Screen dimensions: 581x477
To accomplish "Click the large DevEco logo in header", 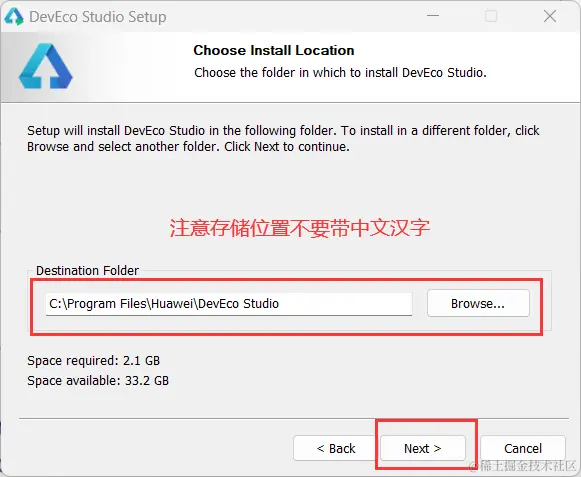I will [x=46, y=66].
